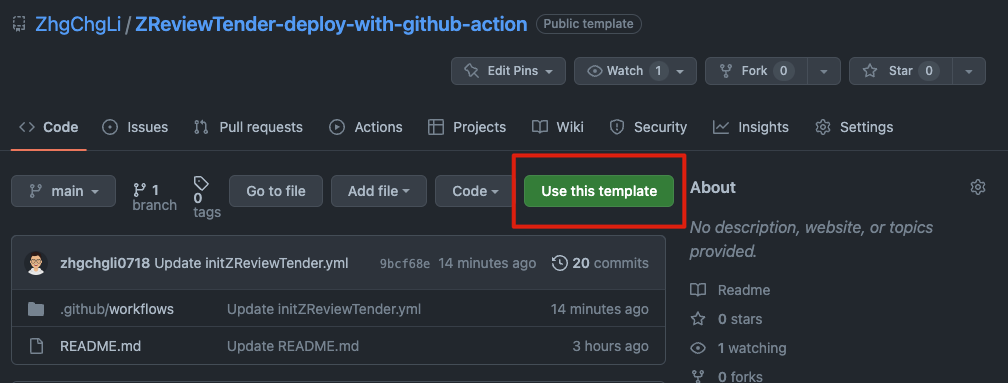This screenshot has height=383, width=1008.
Task: Open the Edit Pins dropdown
Action: 508,71
